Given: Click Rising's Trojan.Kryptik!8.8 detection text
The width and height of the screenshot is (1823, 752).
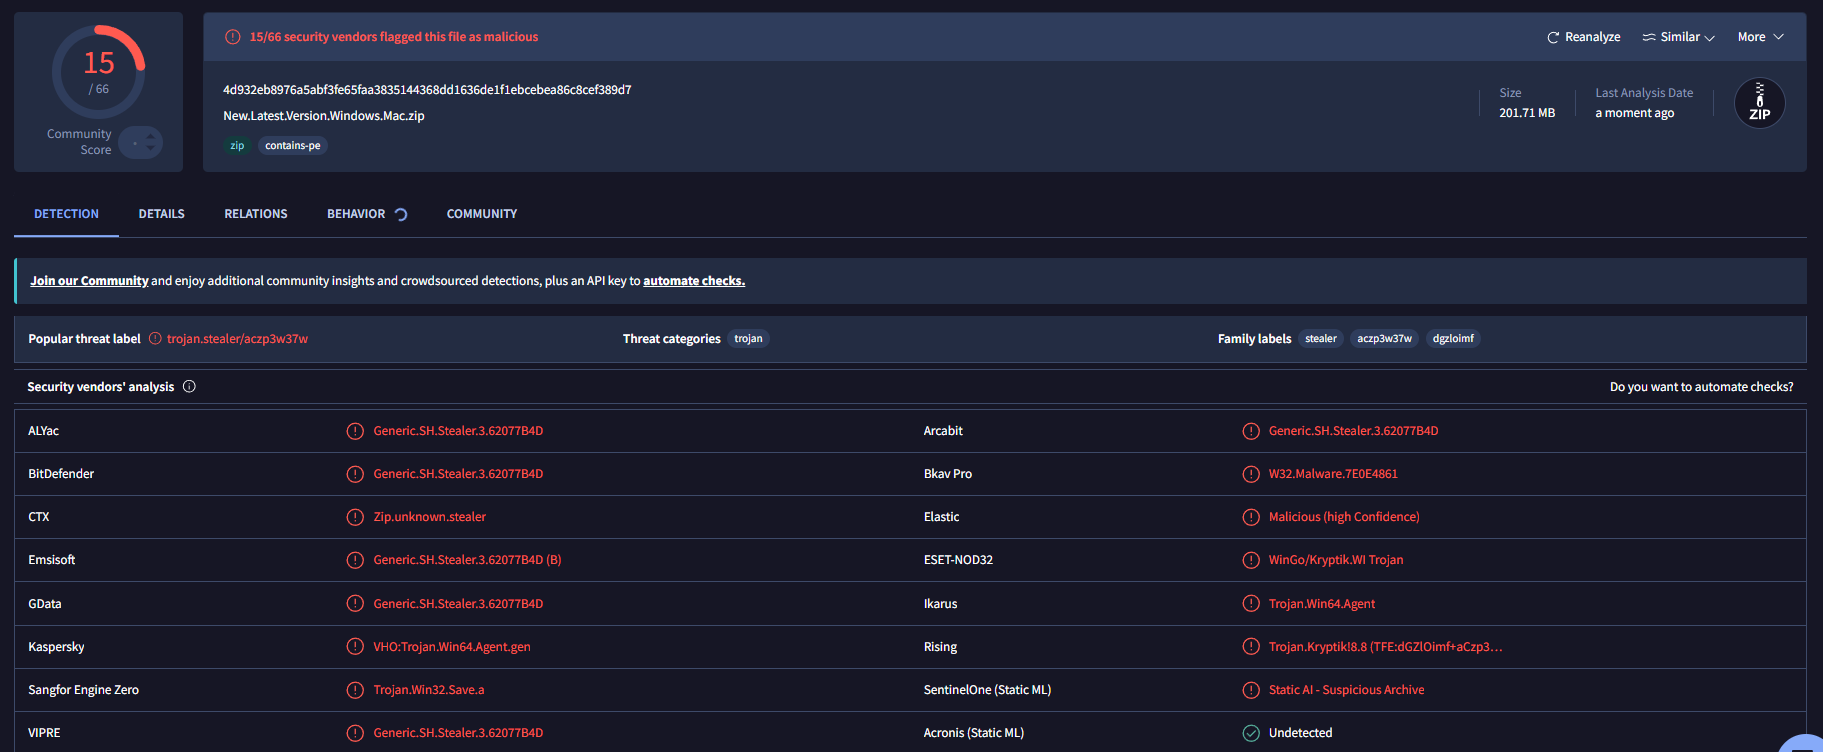Looking at the screenshot, I should point(1386,647).
